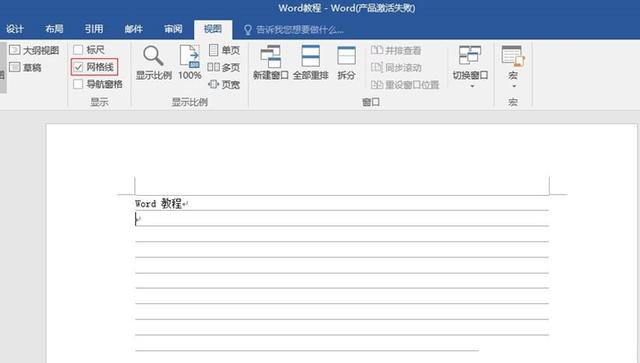The height and width of the screenshot is (363, 640).
Task: Enable the 导航窗格 navigation pane checkbox
Action: pyautogui.click(x=78, y=84)
